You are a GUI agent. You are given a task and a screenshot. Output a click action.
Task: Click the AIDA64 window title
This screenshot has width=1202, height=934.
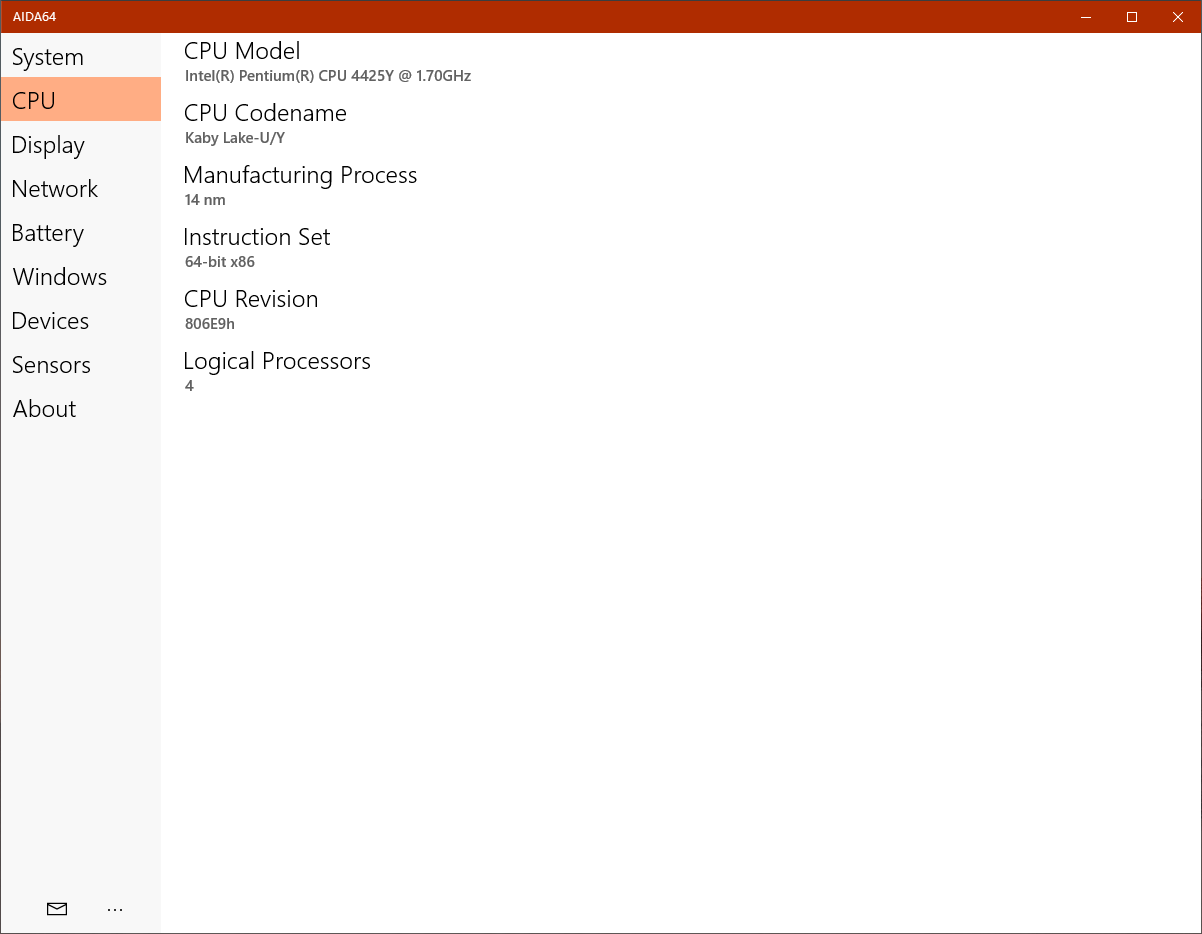pos(35,17)
